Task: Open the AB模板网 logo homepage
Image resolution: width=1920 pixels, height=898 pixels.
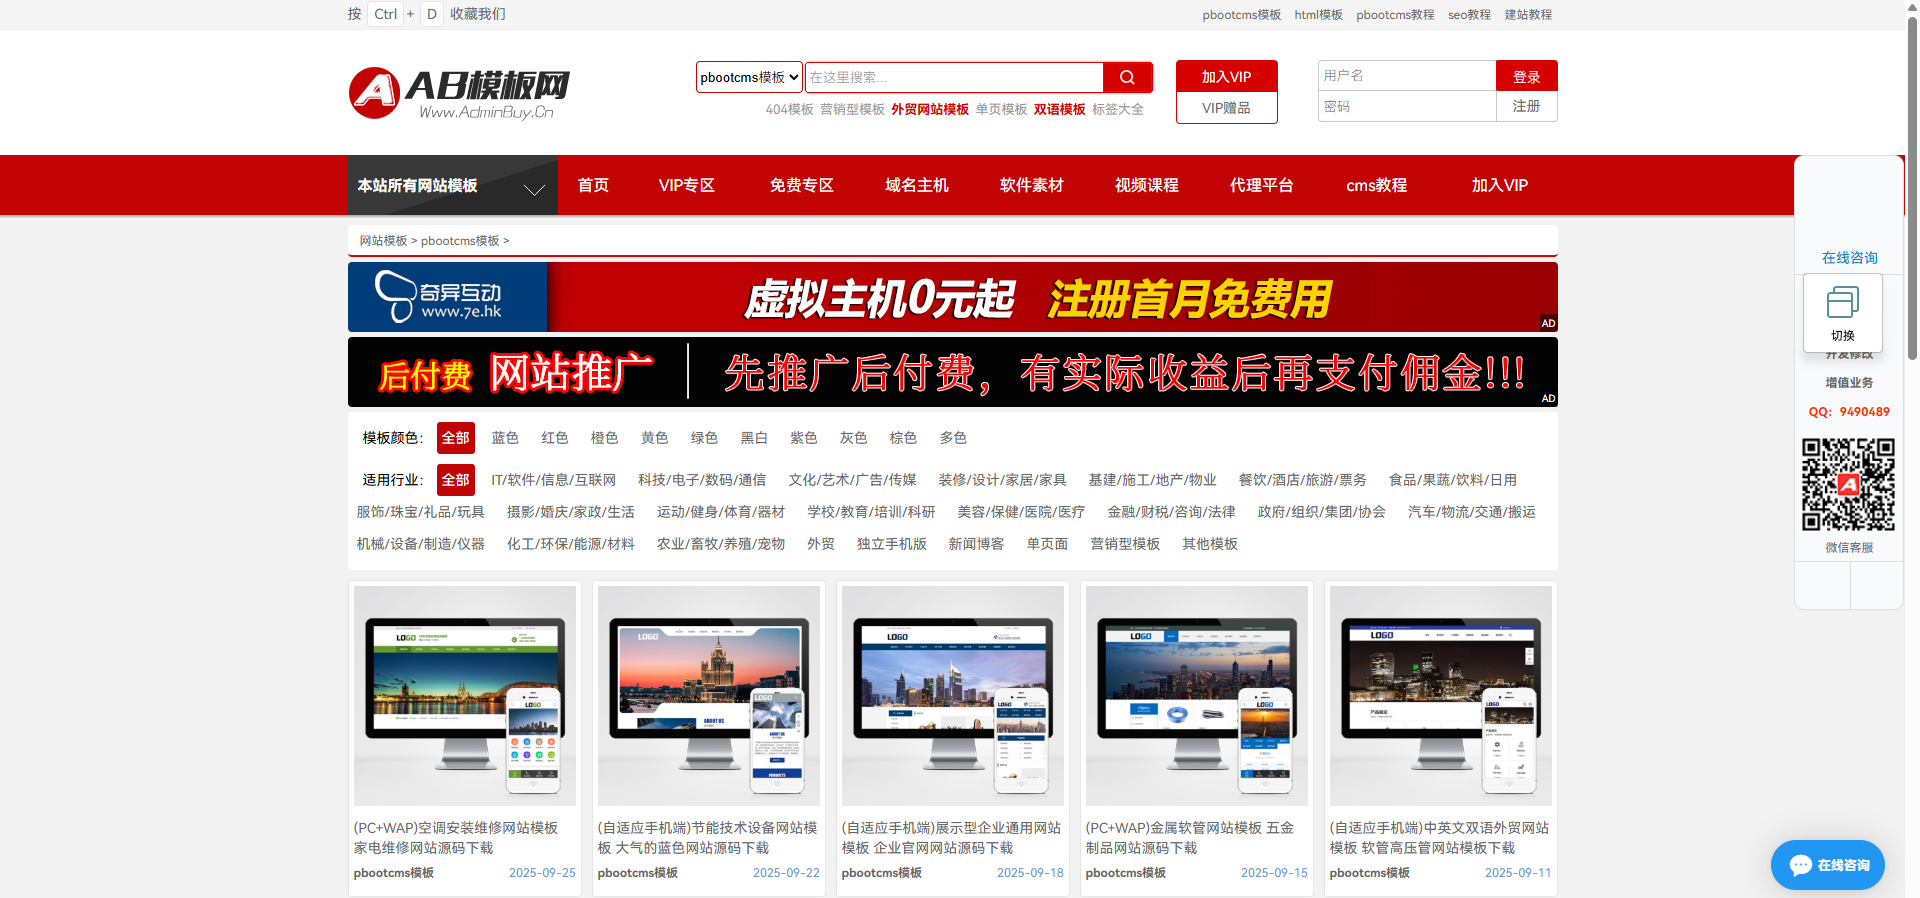Action: (x=459, y=93)
